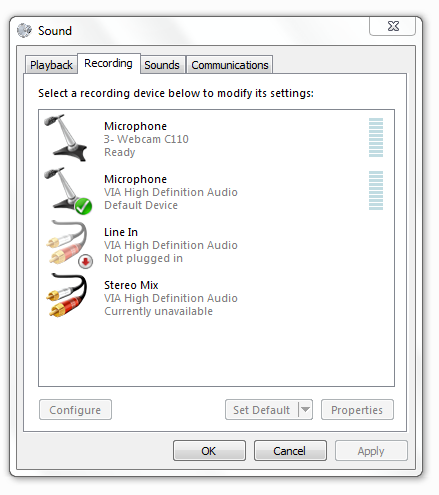The height and width of the screenshot is (495, 439).
Task: Confirm with the OK button
Action: [209, 451]
